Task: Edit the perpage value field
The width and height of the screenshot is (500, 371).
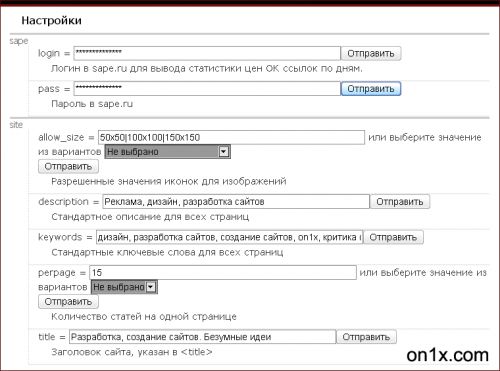Action: click(x=223, y=273)
